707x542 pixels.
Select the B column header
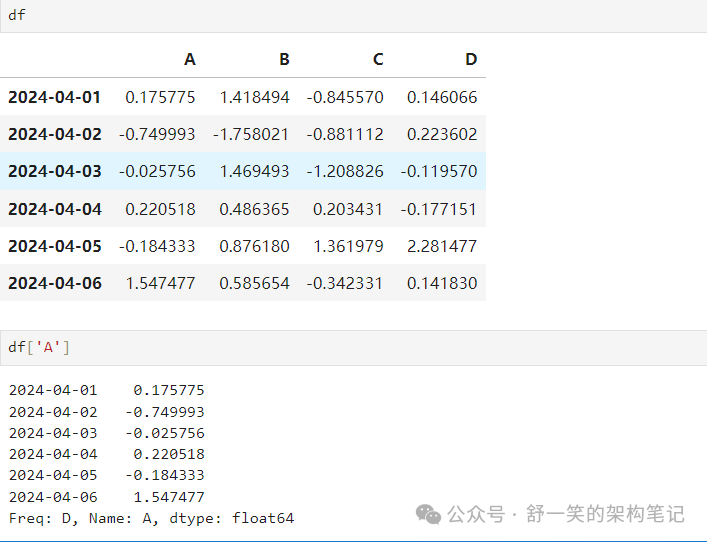click(284, 59)
